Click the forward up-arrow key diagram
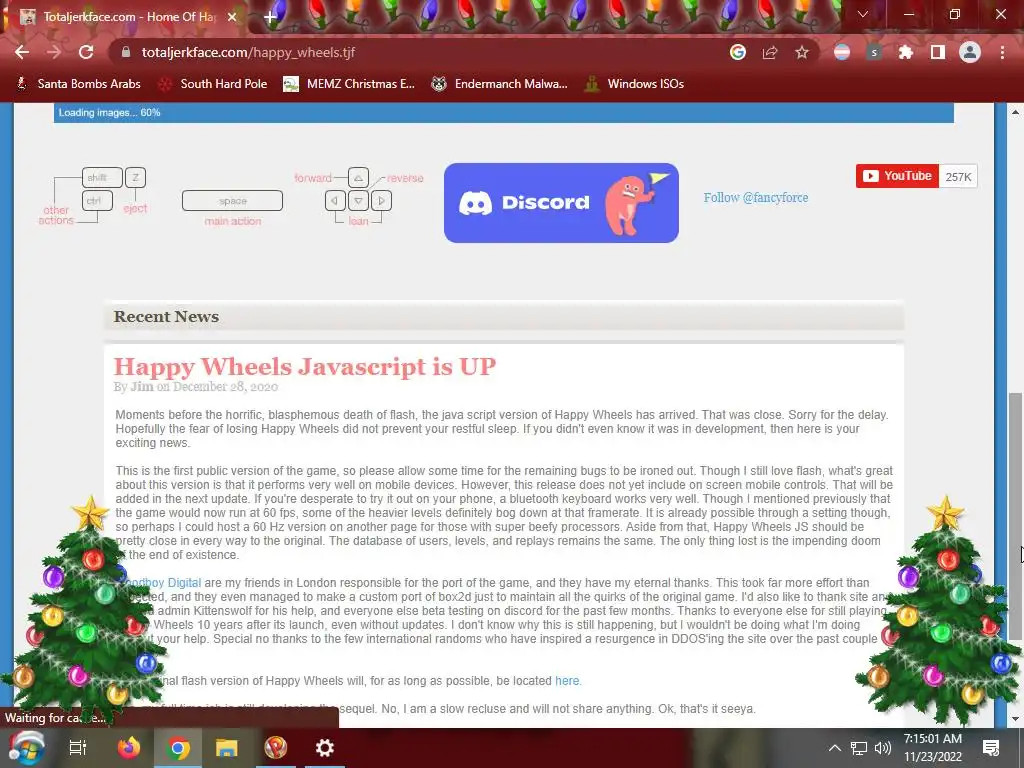1024x768 pixels. [359, 178]
